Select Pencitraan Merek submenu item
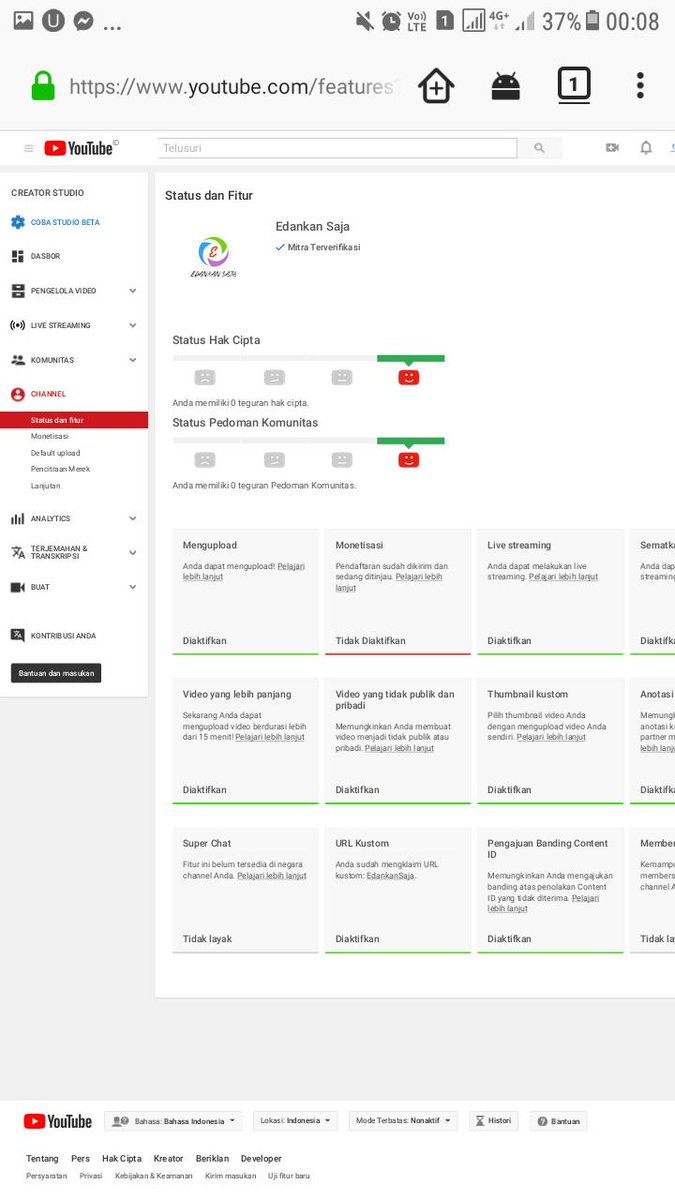 point(60,469)
